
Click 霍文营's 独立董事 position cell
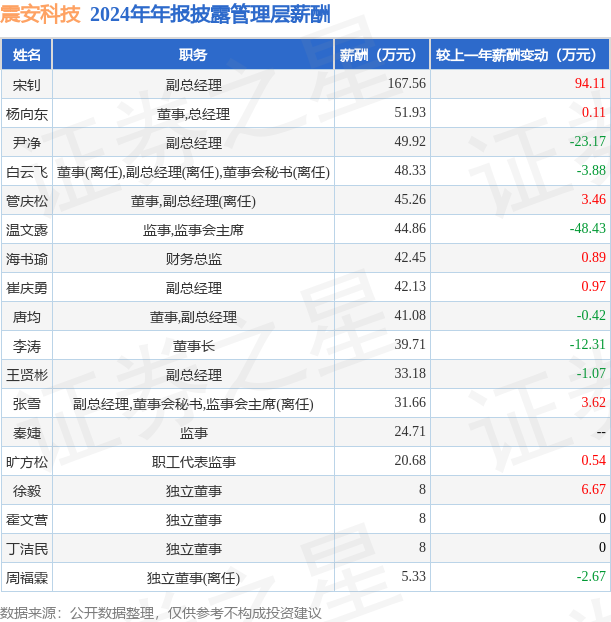pos(194,519)
